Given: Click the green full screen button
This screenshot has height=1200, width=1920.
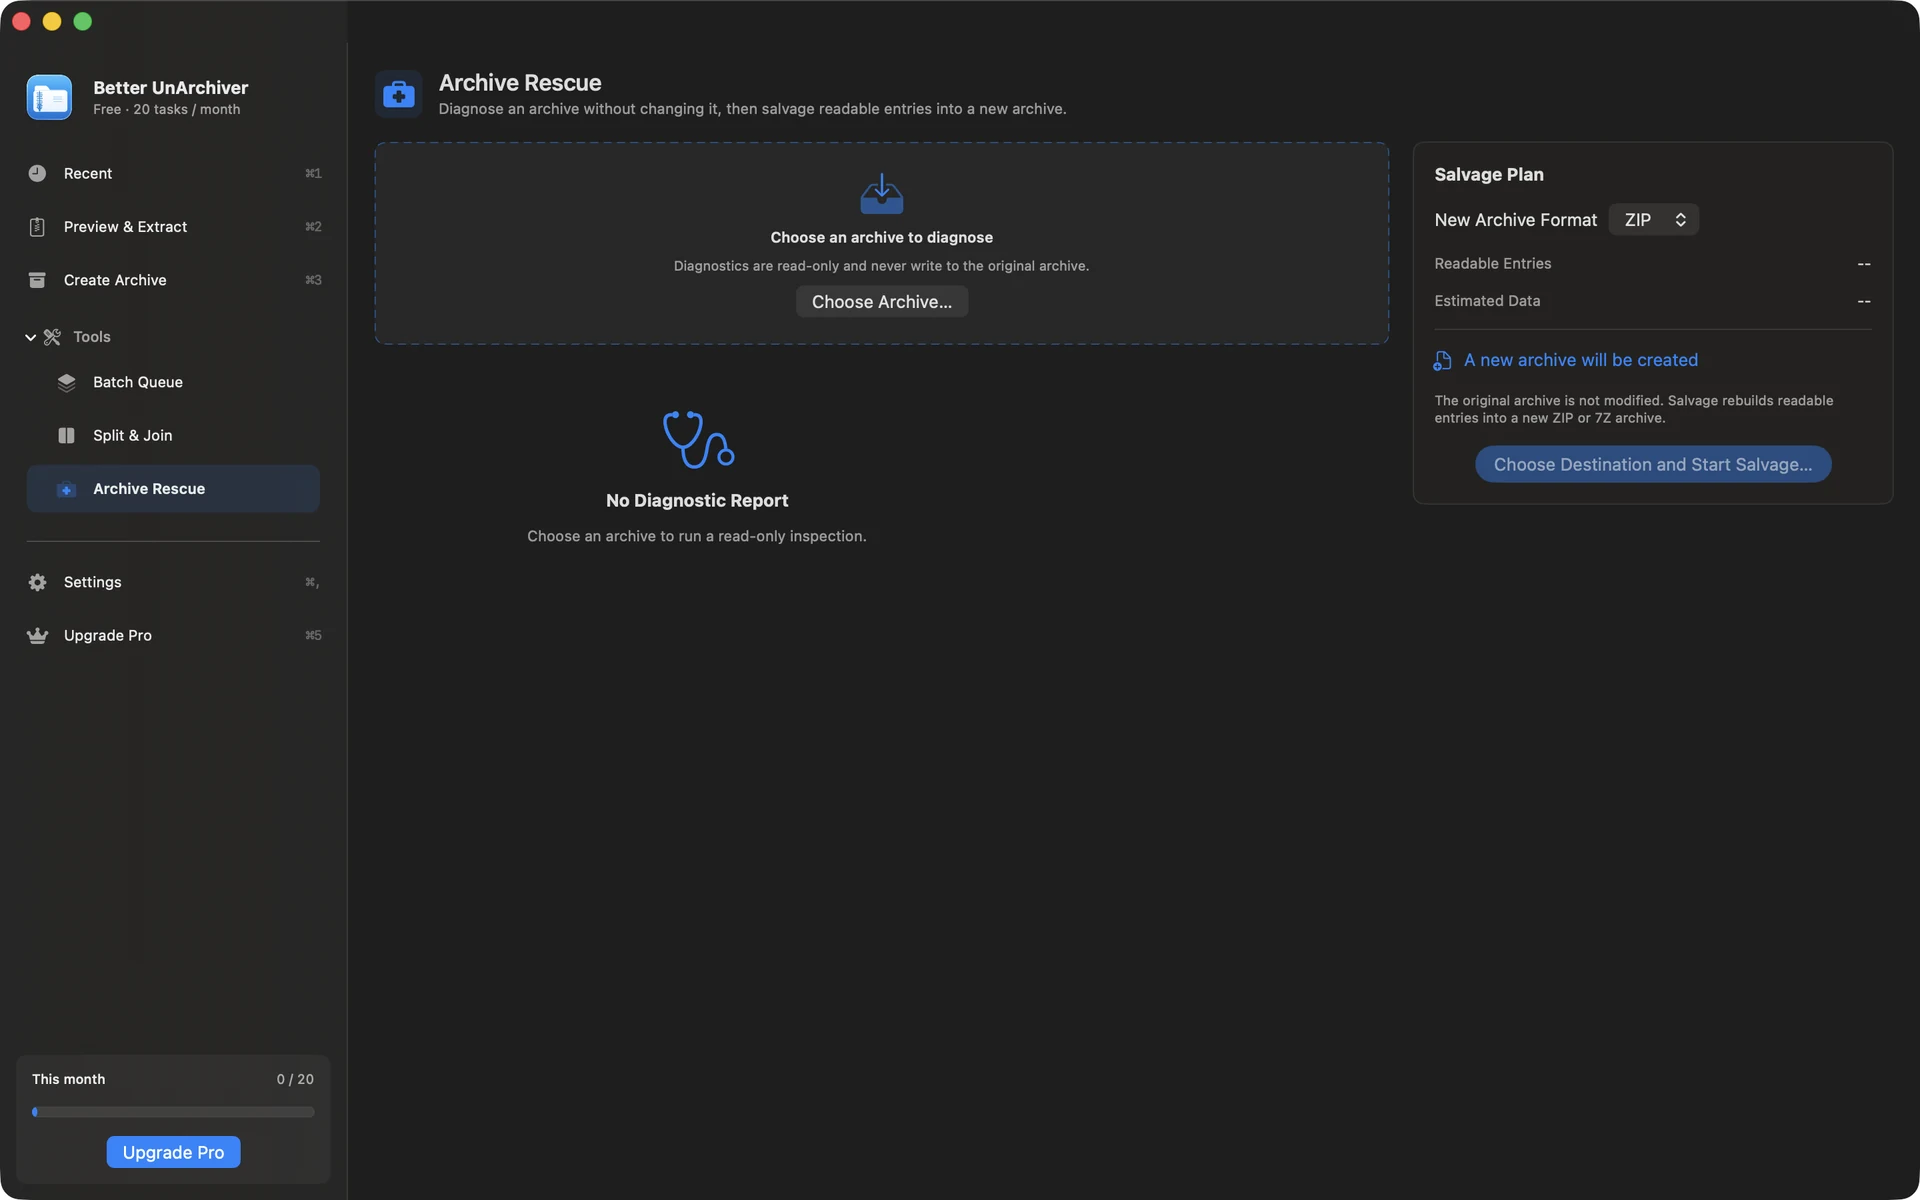Looking at the screenshot, I should point(83,21).
